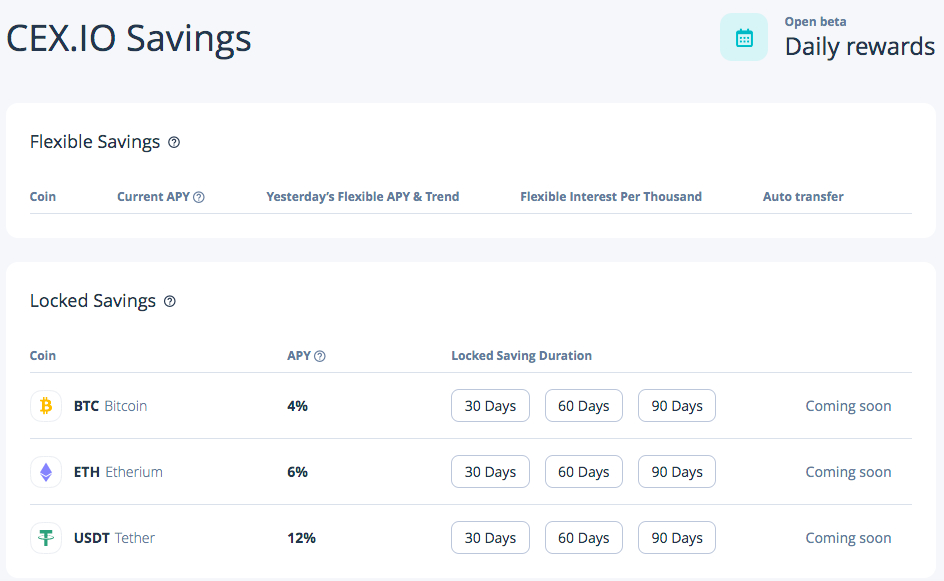Viewport: 944px width, 581px height.
Task: Select 60 Days duration for BTC
Action: point(583,406)
